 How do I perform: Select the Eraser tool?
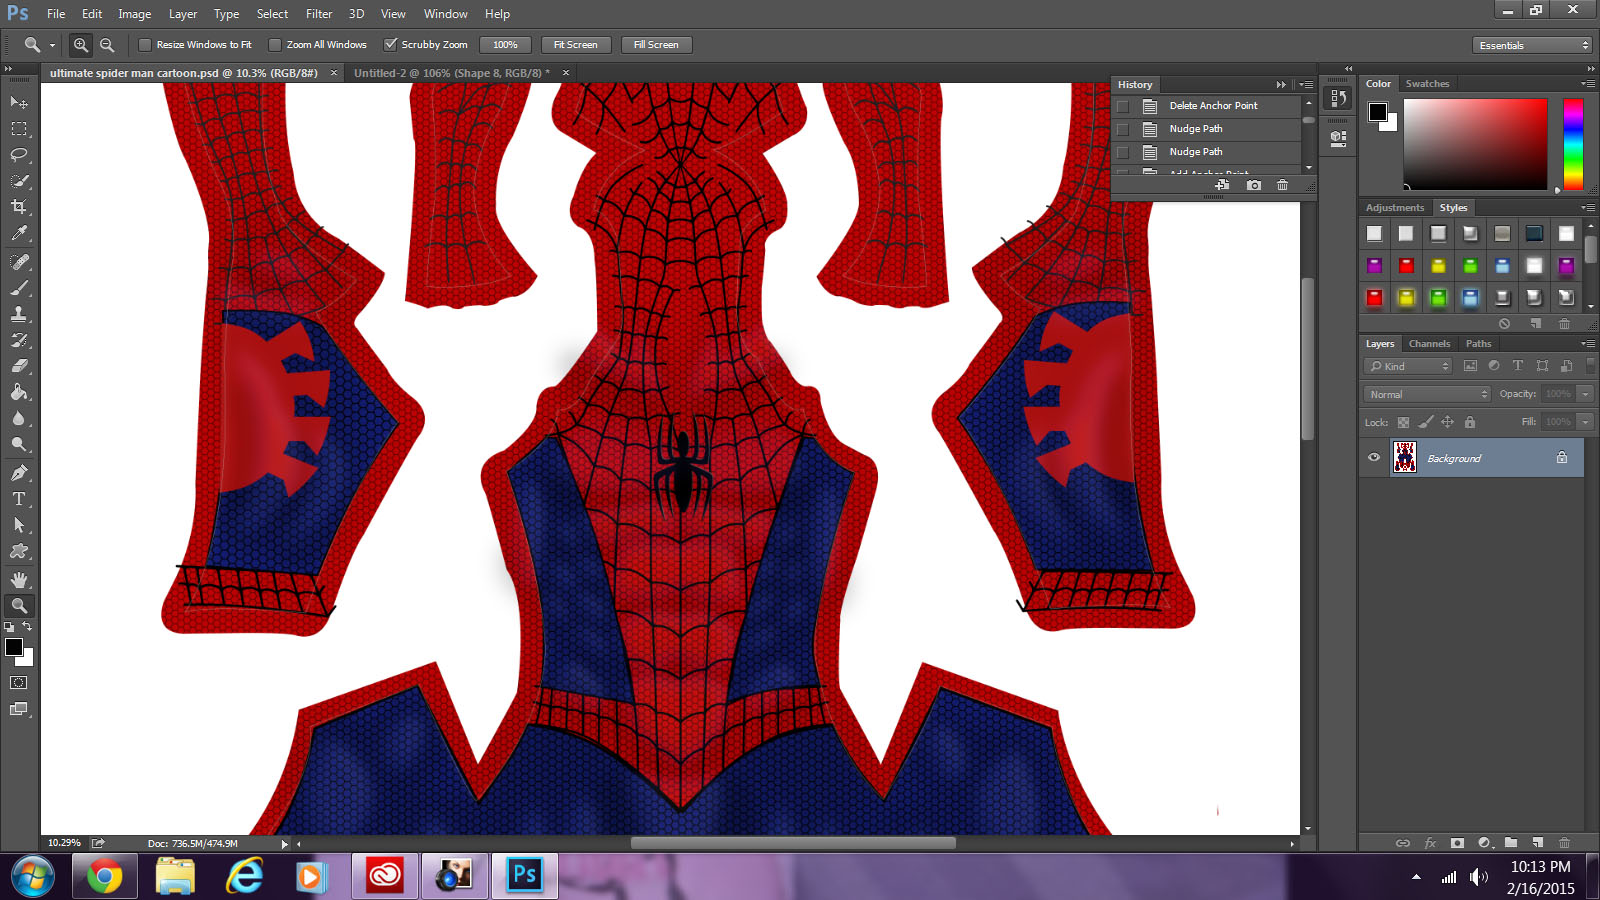(x=19, y=365)
